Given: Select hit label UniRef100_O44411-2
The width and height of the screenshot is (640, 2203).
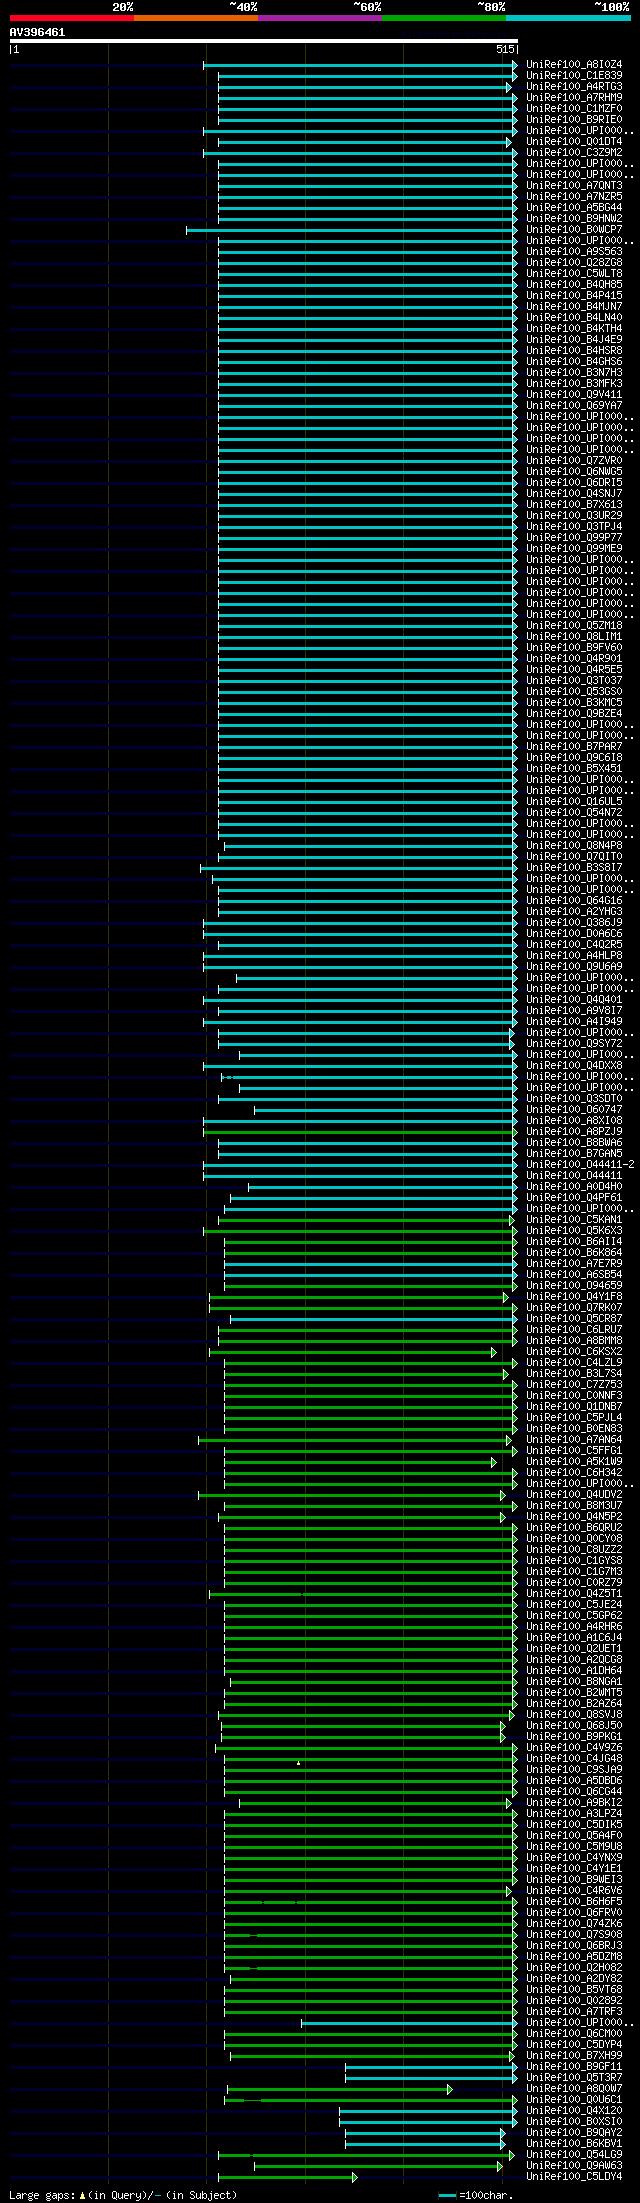Looking at the screenshot, I should click(580, 1165).
